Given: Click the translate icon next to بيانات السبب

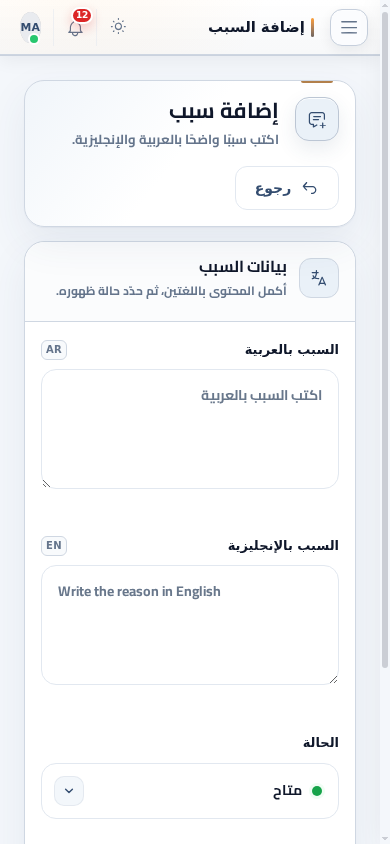Looking at the screenshot, I should point(319,278).
